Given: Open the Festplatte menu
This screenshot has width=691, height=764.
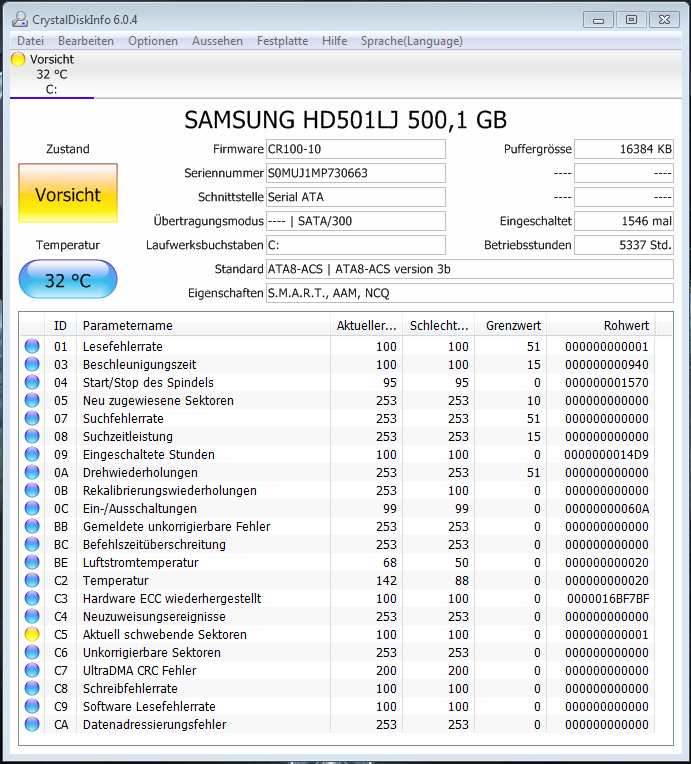Looking at the screenshot, I should pos(283,41).
